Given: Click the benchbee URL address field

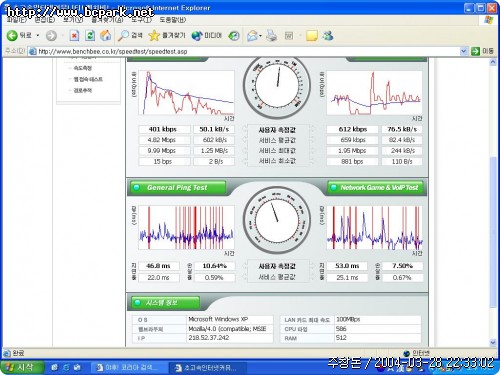Looking at the screenshot, I should click(244, 51).
